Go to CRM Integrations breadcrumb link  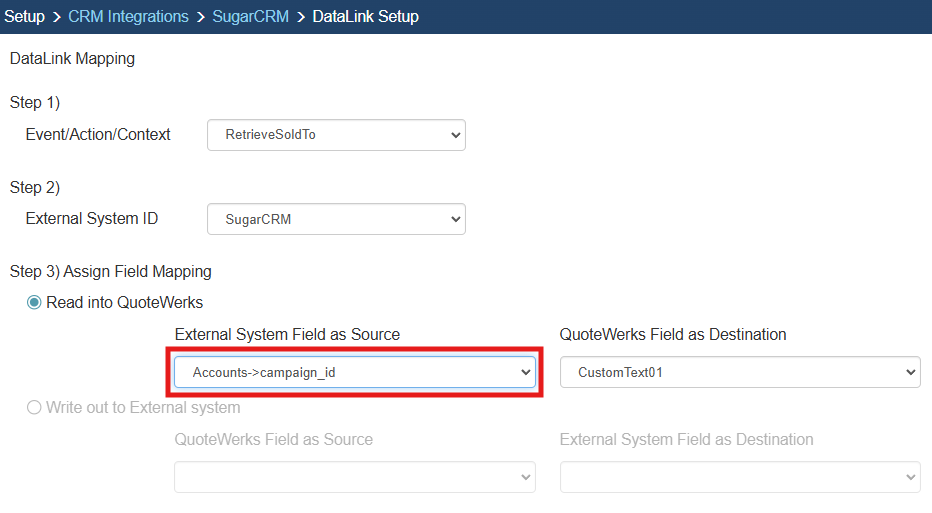(128, 17)
